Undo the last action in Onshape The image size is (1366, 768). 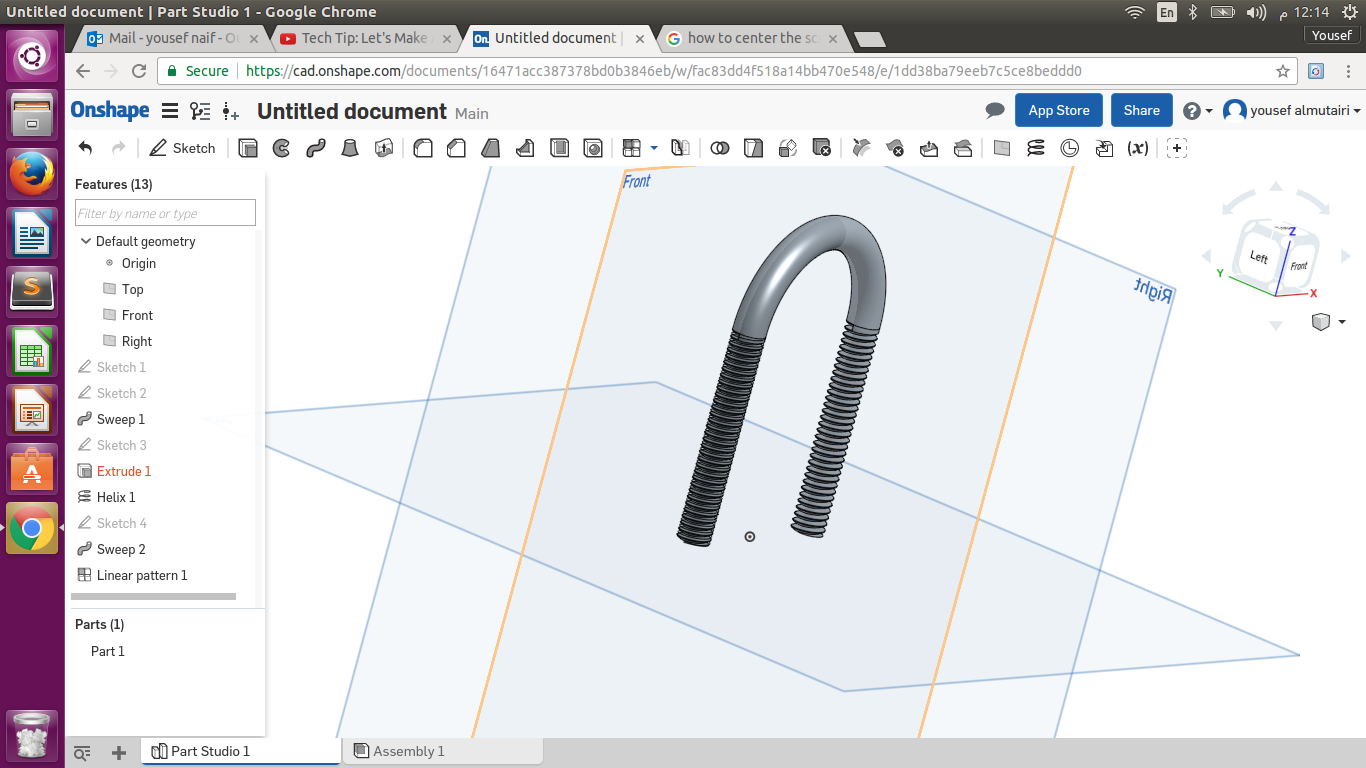tap(85, 148)
